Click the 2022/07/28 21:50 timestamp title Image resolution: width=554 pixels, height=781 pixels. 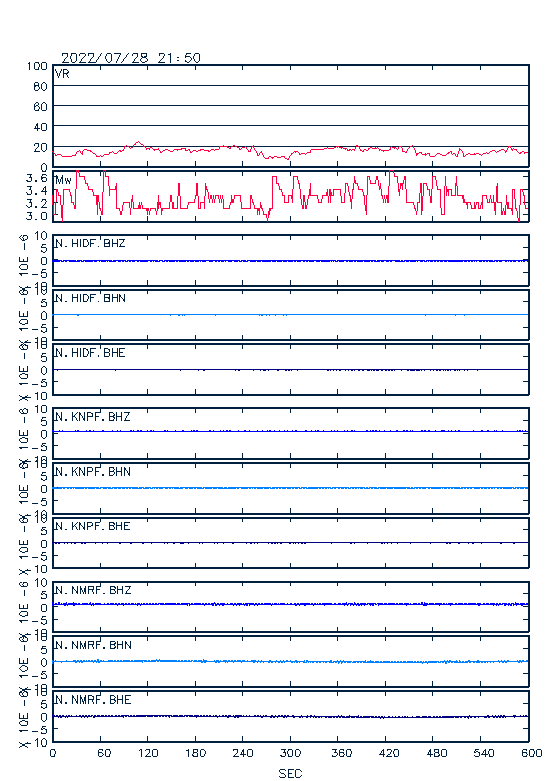(131, 58)
